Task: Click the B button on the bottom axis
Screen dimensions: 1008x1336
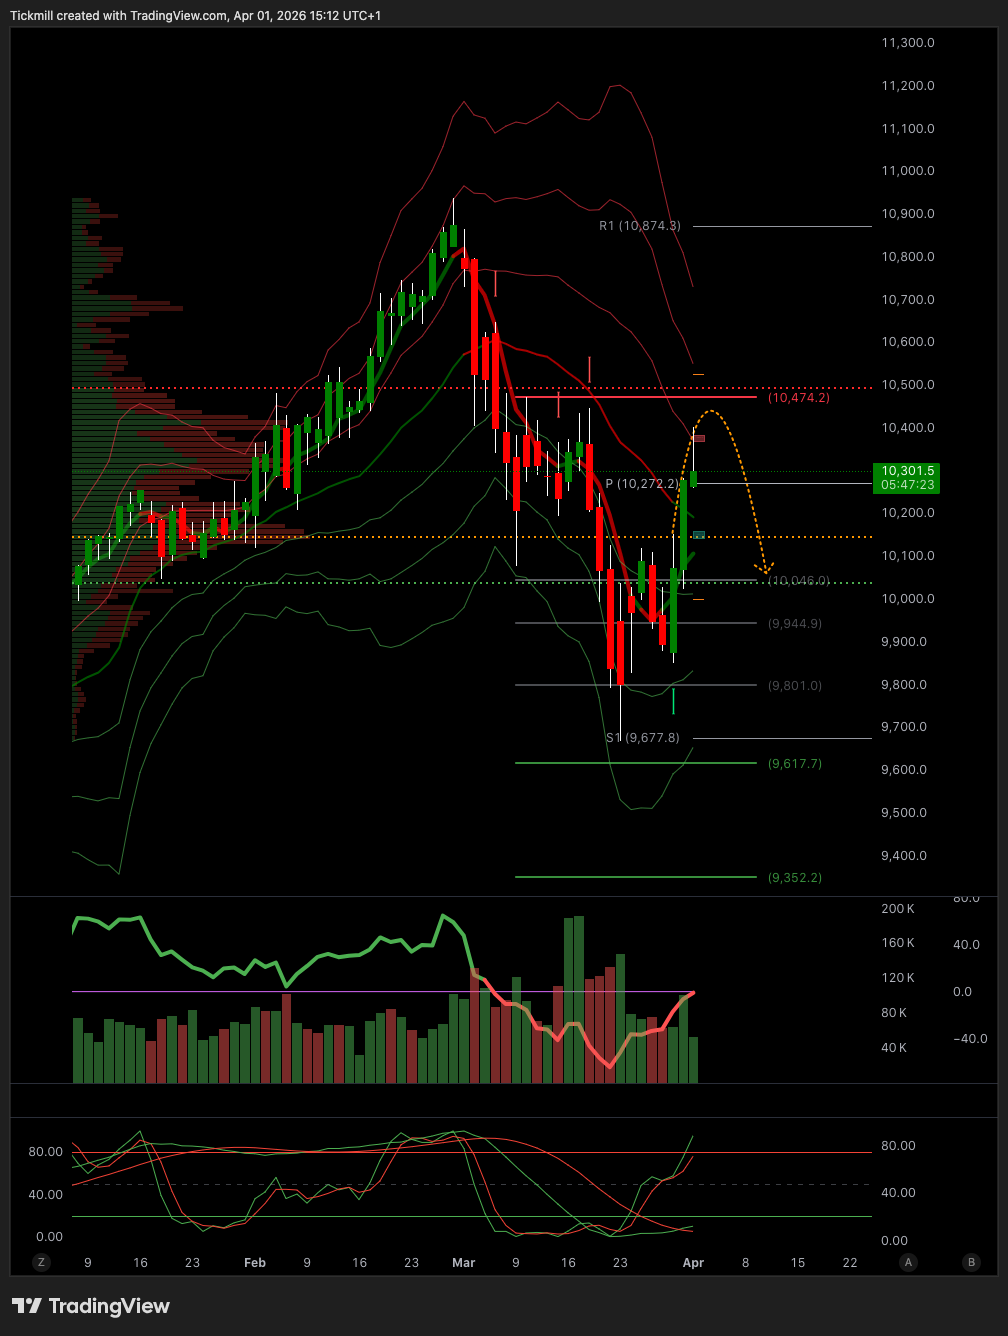Action: 970,1263
